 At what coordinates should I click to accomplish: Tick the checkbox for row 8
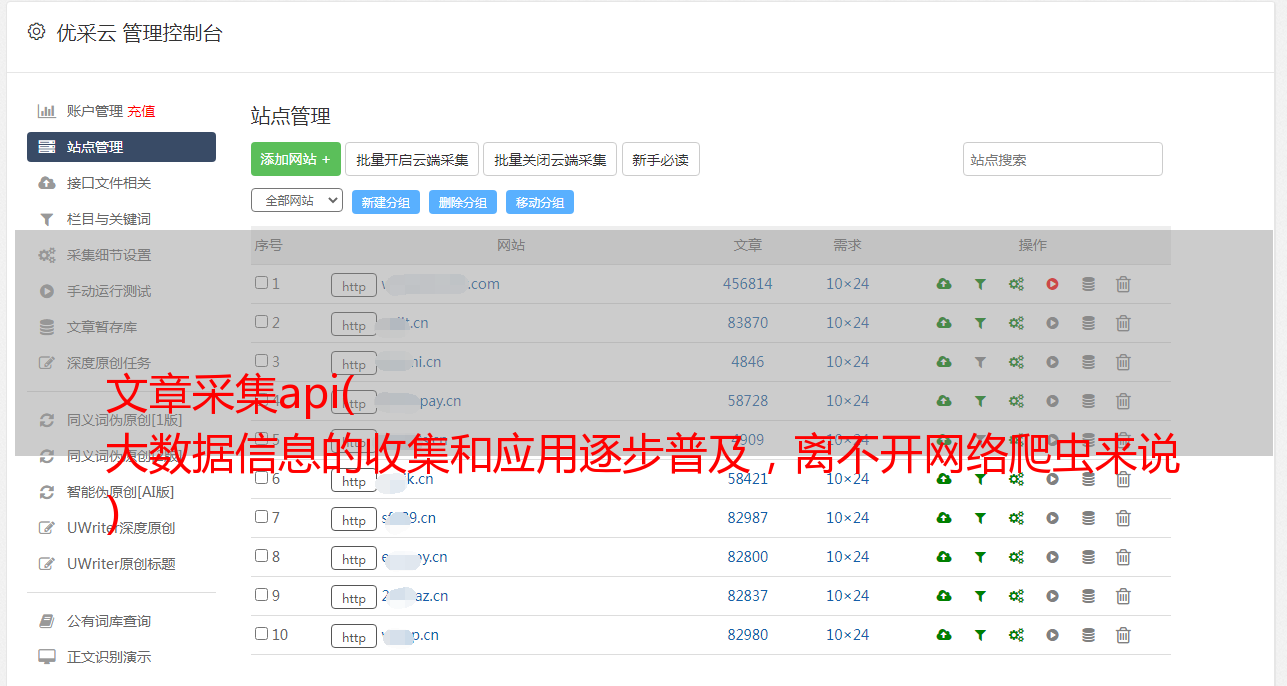(x=261, y=556)
